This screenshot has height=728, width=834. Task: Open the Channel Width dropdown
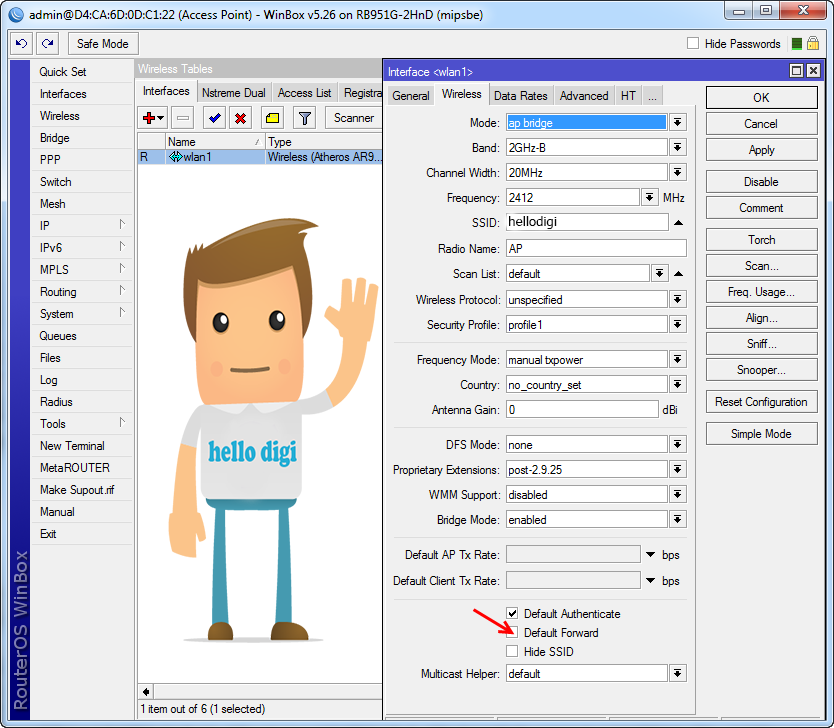(x=677, y=173)
